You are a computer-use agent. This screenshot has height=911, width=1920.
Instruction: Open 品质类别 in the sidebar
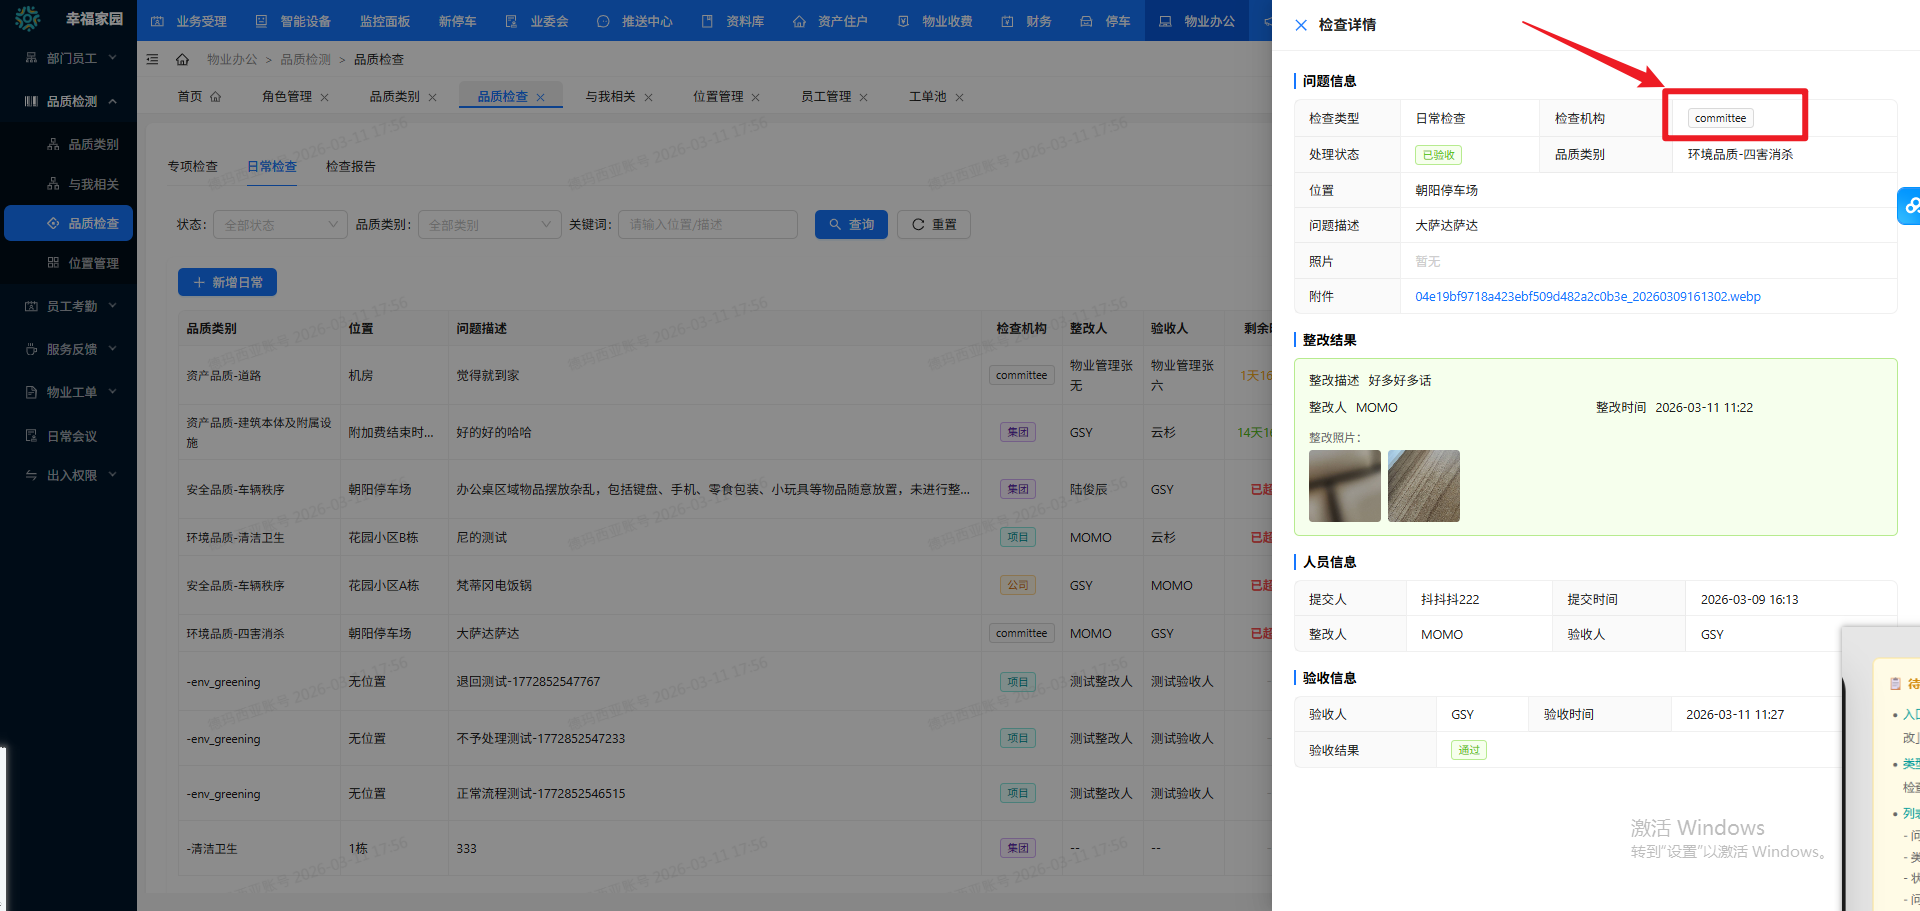click(93, 145)
